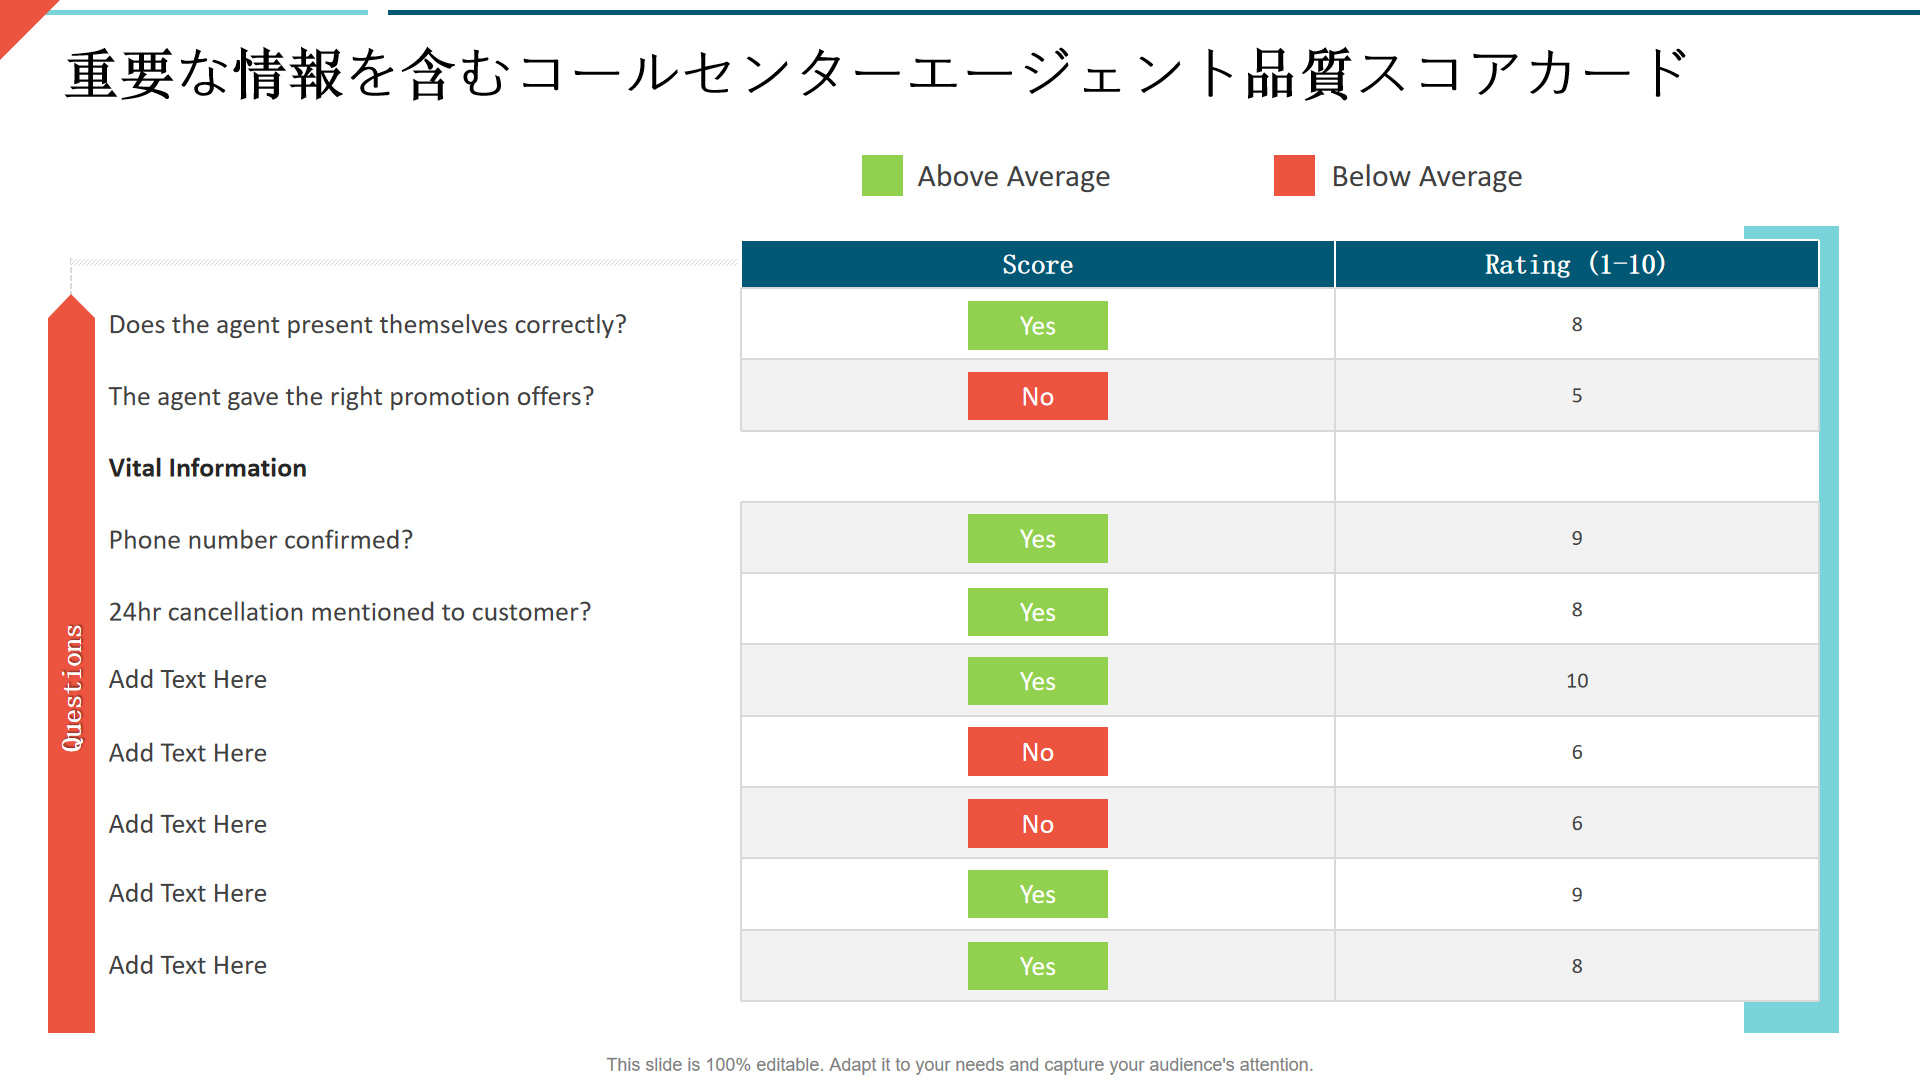Click the red Below Average legend swatch
This screenshot has width=1920, height=1080.
point(1294,176)
